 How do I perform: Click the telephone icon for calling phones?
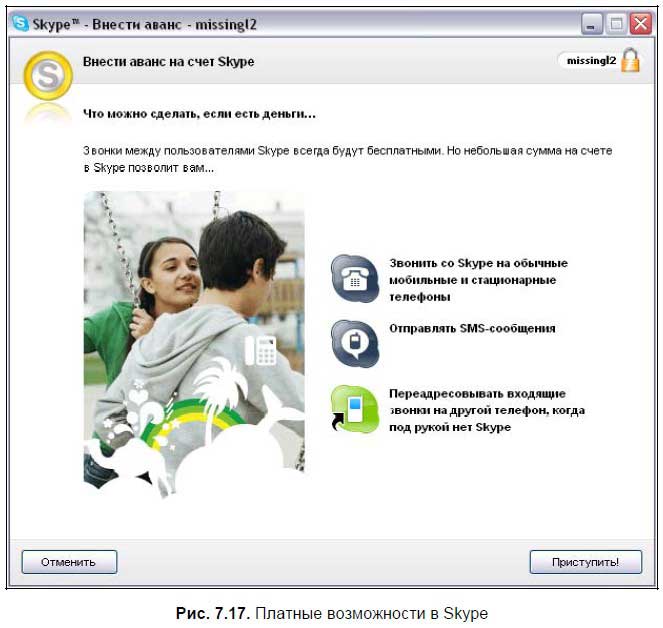coord(355,279)
